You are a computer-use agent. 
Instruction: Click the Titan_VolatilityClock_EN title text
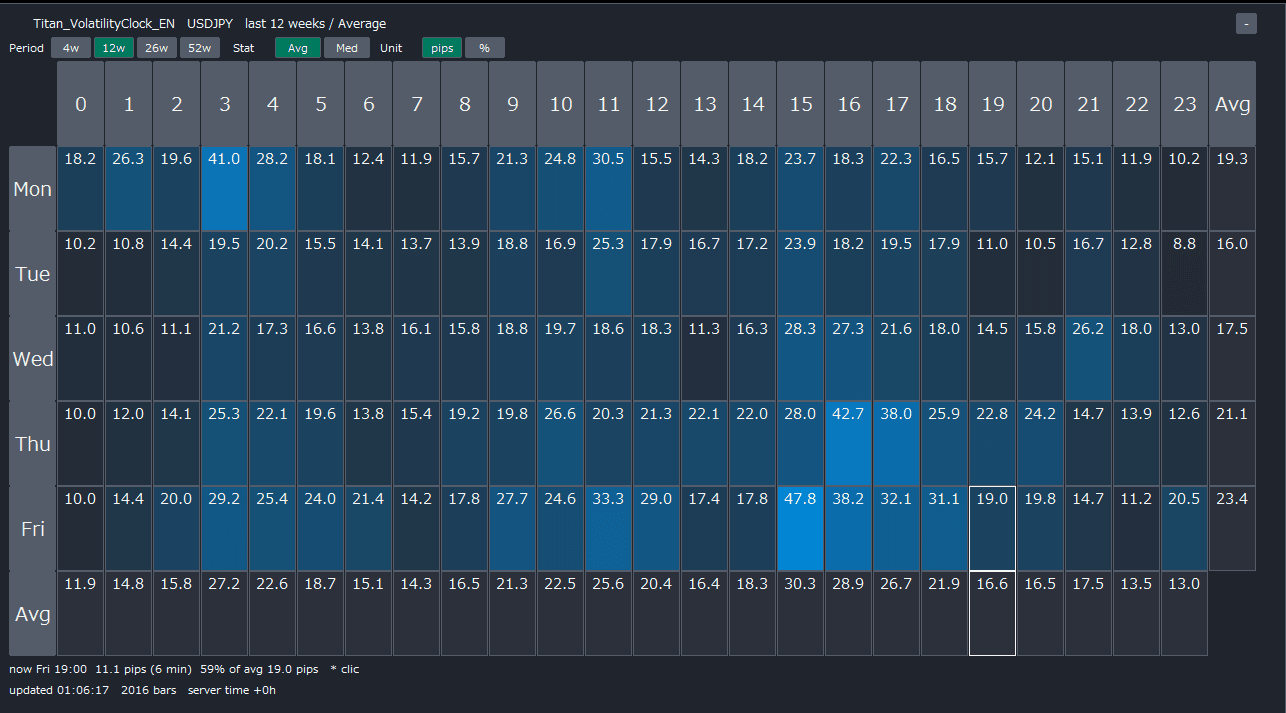point(104,24)
